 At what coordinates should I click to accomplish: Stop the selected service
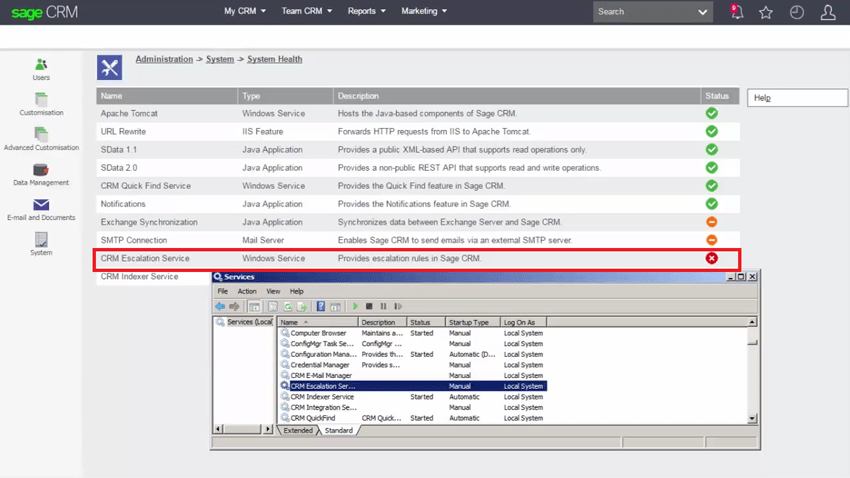pos(369,306)
